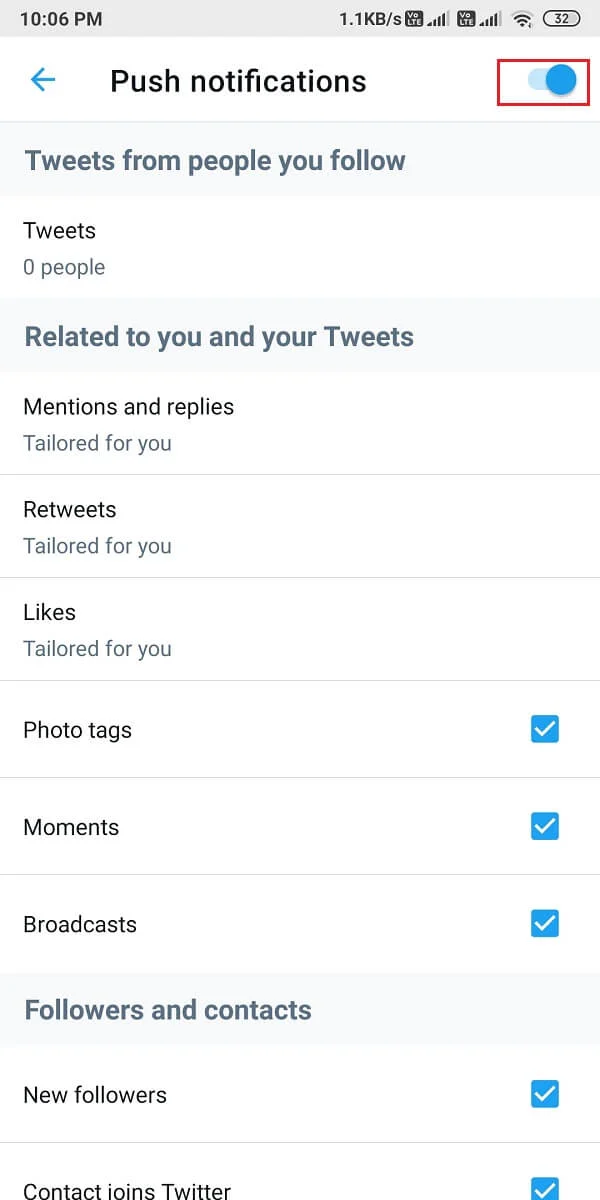600x1200 pixels.
Task: Tap the back arrow icon
Action: coord(43,80)
